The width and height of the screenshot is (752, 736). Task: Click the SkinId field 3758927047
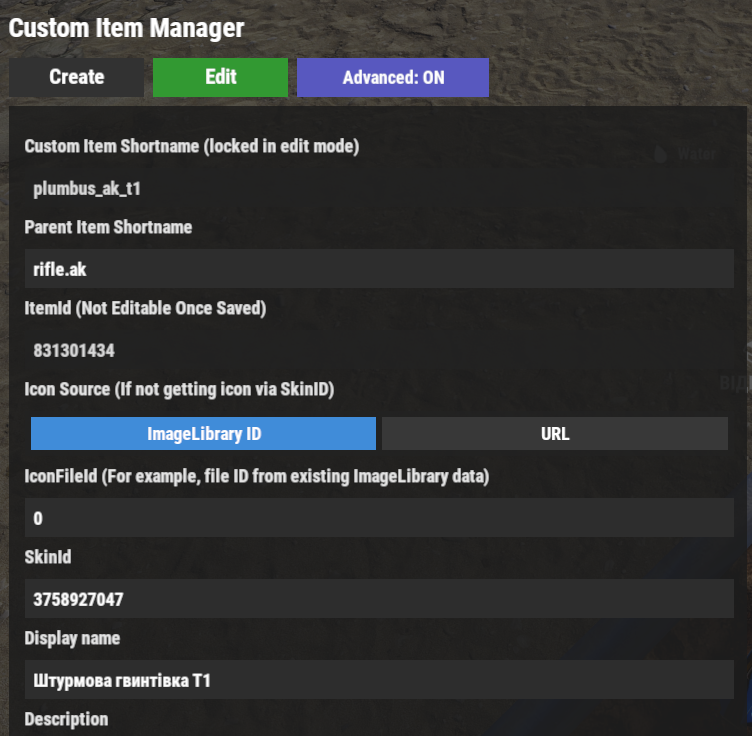click(x=379, y=598)
